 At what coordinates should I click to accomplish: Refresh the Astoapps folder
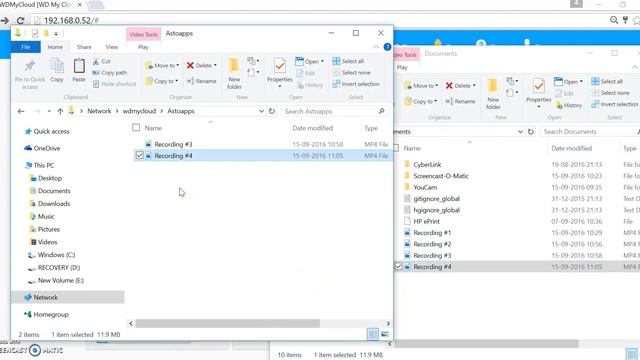tap(272, 111)
